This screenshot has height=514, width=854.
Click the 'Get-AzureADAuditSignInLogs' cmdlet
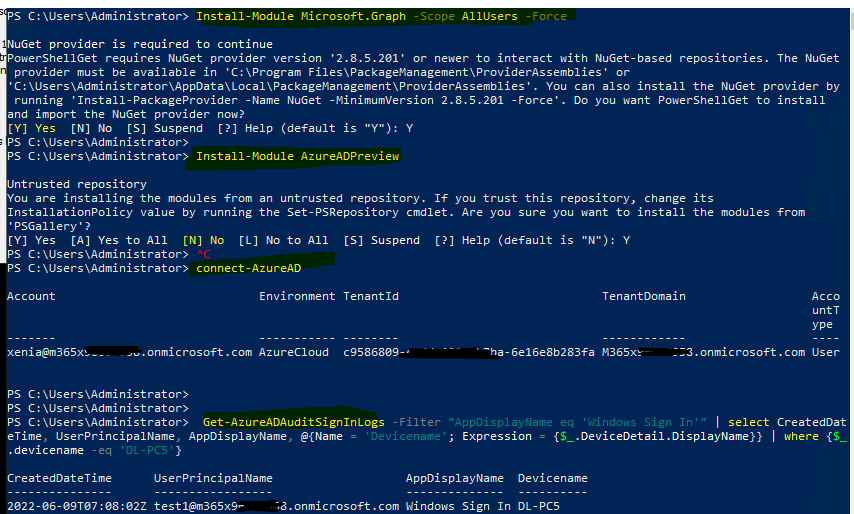(x=294, y=423)
